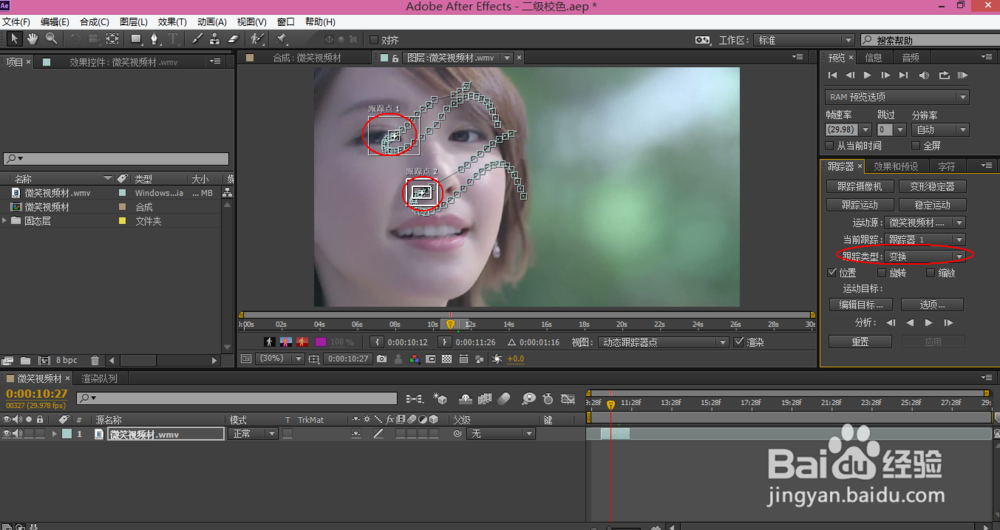Uncheck the 位置 position checkbox
The width and height of the screenshot is (1000, 530).
832,273
